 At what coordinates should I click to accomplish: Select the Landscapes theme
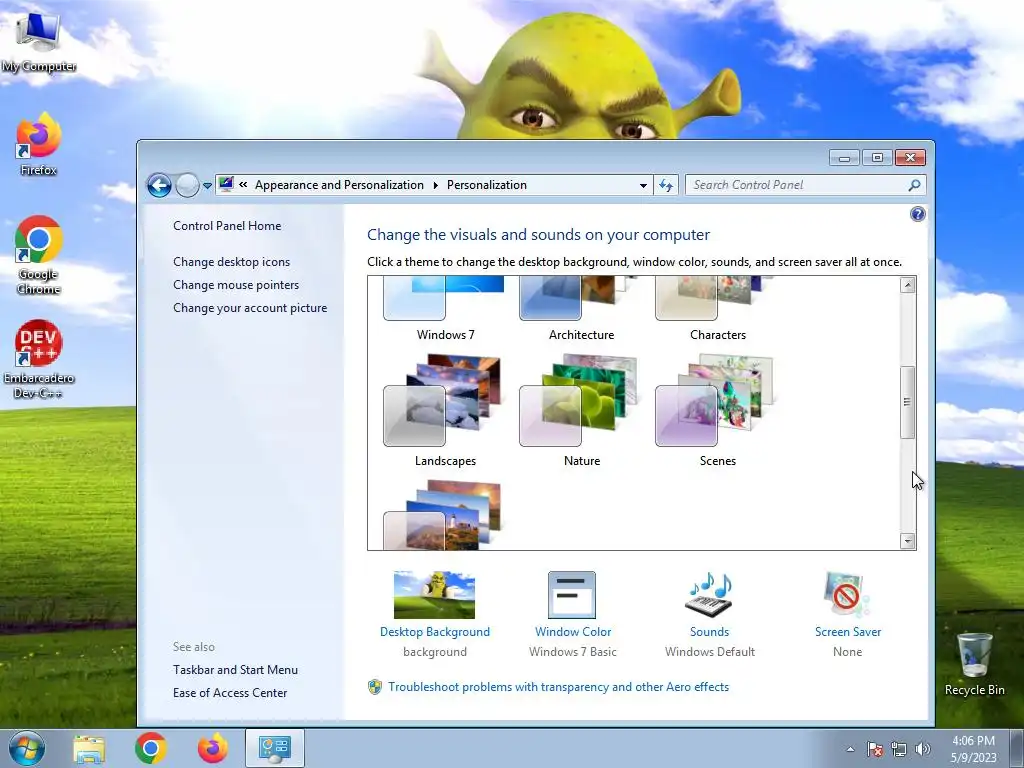[444, 400]
